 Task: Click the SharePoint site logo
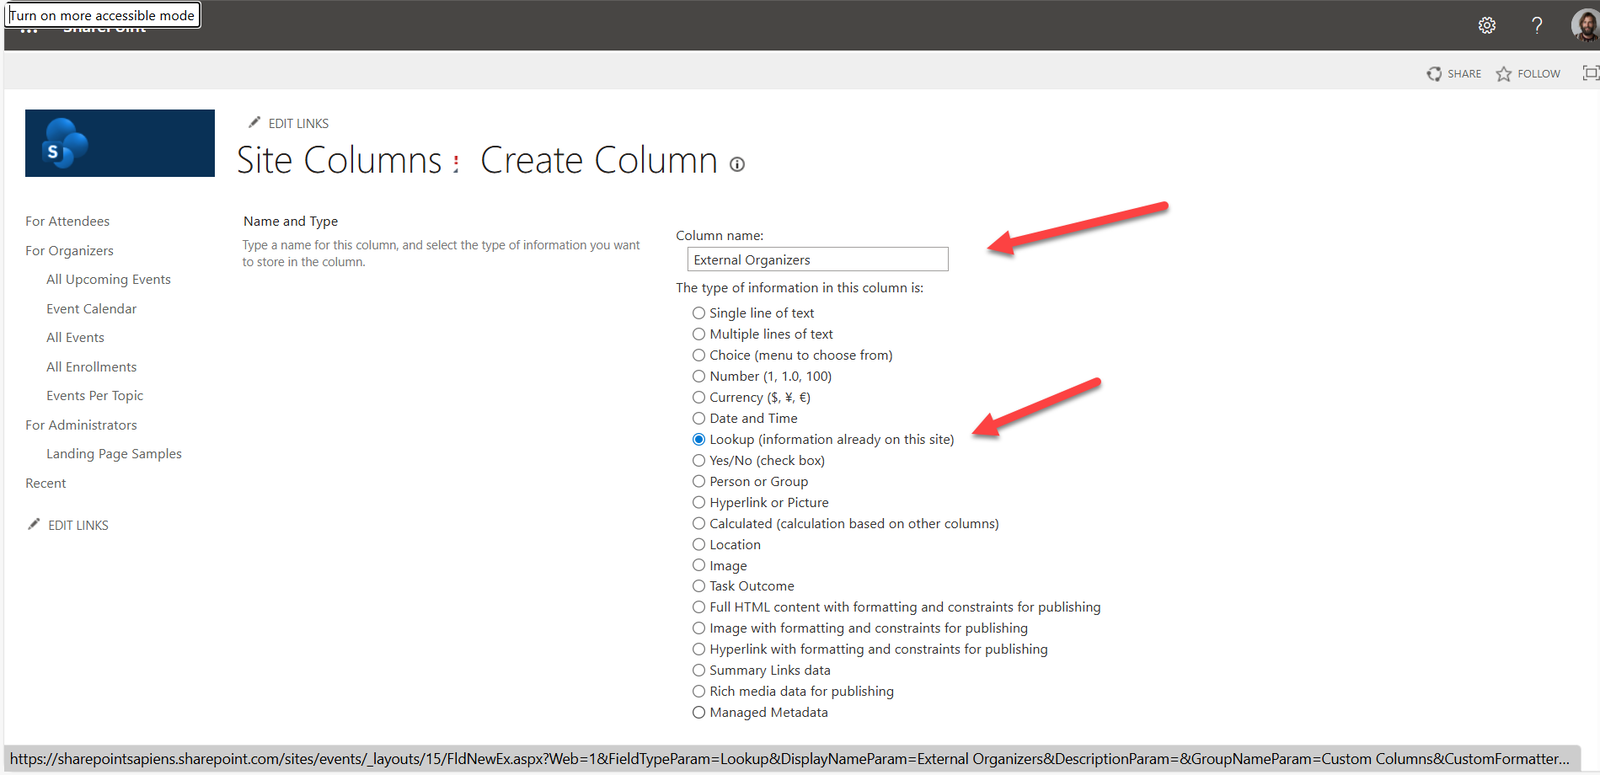click(120, 143)
